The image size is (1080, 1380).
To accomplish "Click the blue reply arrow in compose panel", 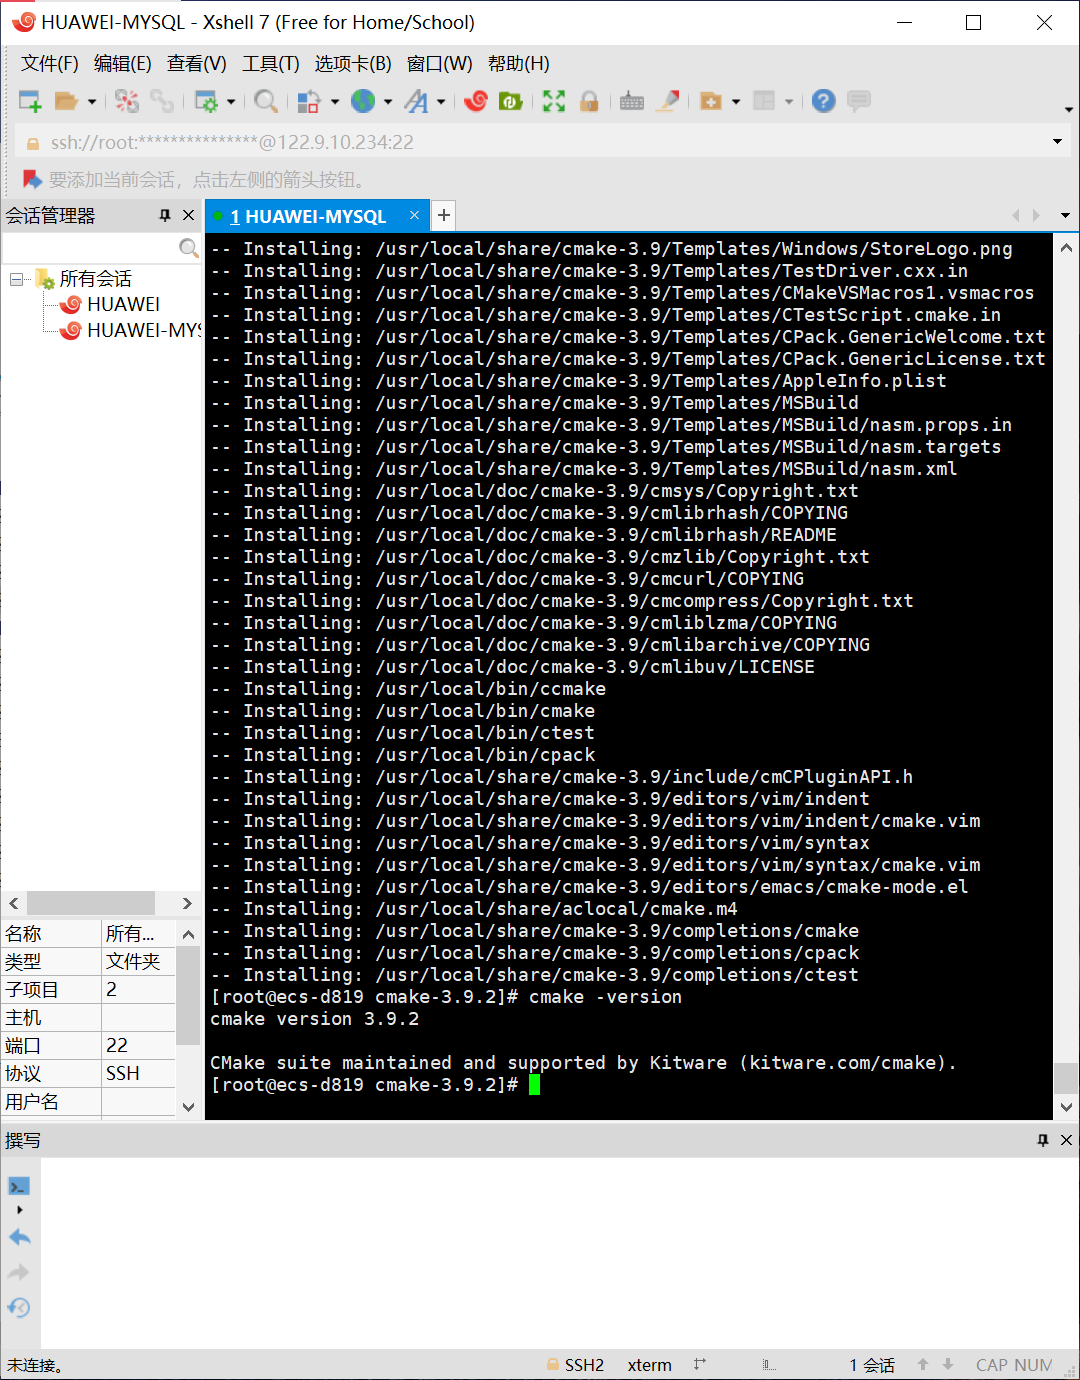I will coord(19,1237).
